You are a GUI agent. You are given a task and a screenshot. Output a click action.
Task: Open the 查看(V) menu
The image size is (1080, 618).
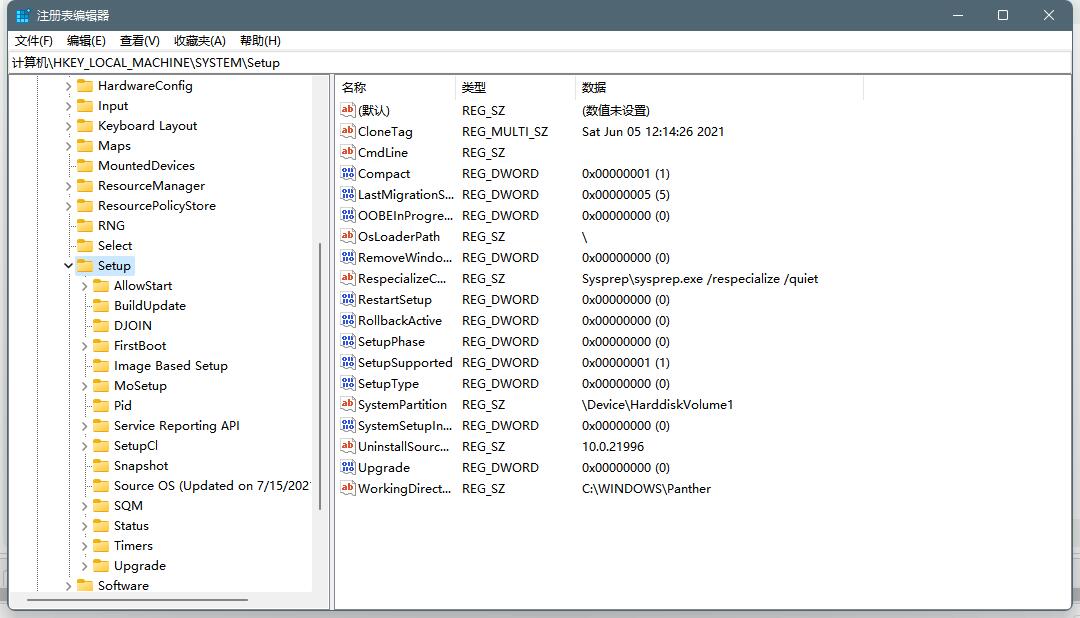point(140,41)
